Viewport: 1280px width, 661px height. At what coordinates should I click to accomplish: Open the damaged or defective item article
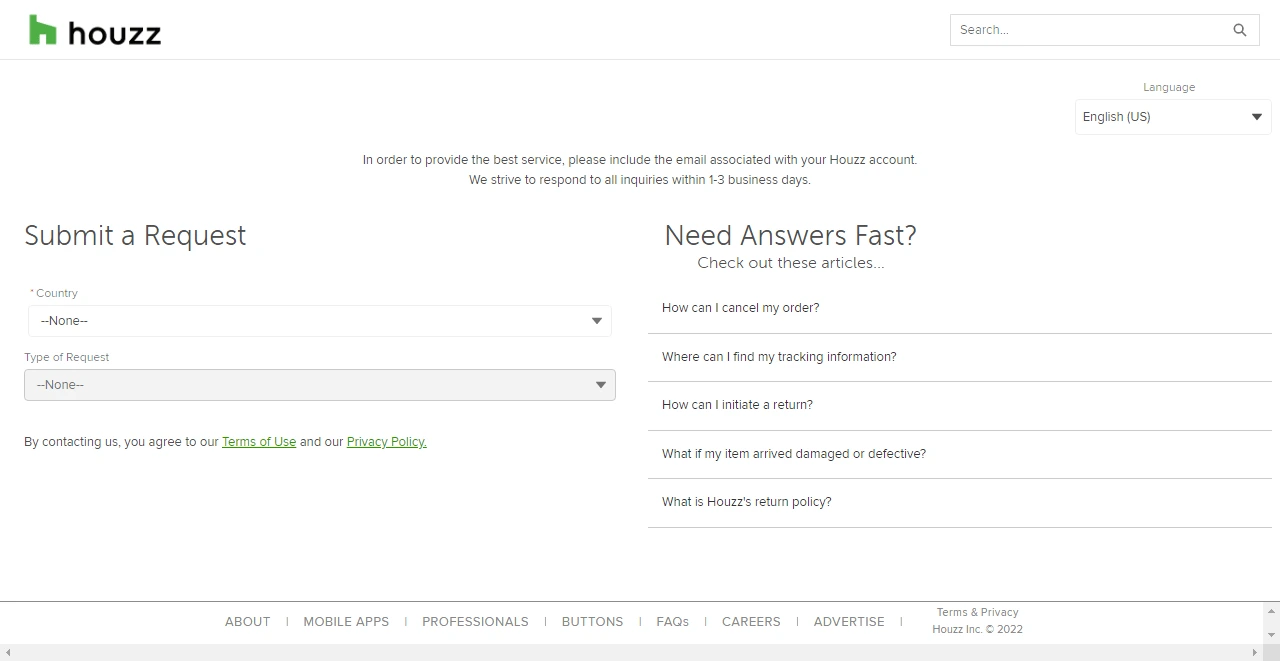click(793, 454)
